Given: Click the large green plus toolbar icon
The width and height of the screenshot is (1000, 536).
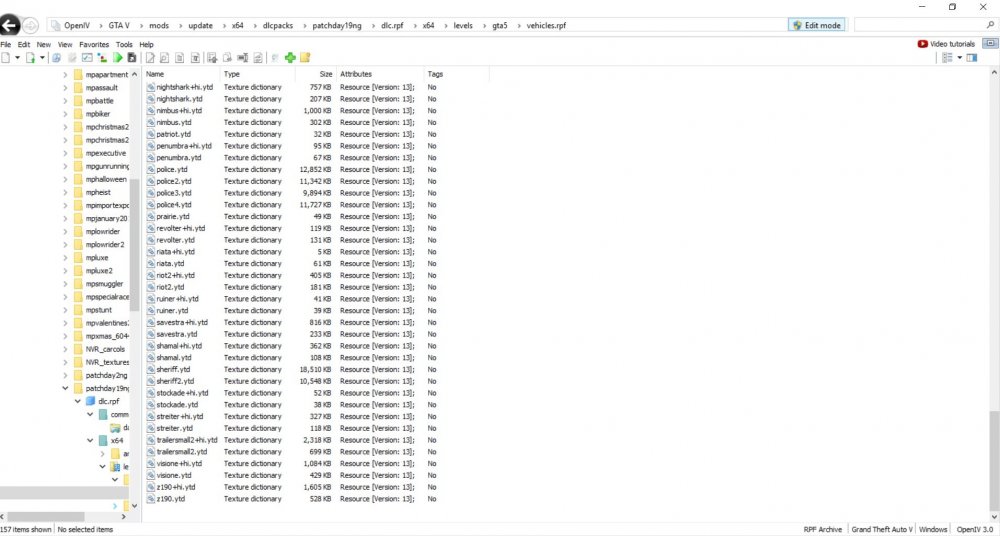Looking at the screenshot, I should pos(290,58).
